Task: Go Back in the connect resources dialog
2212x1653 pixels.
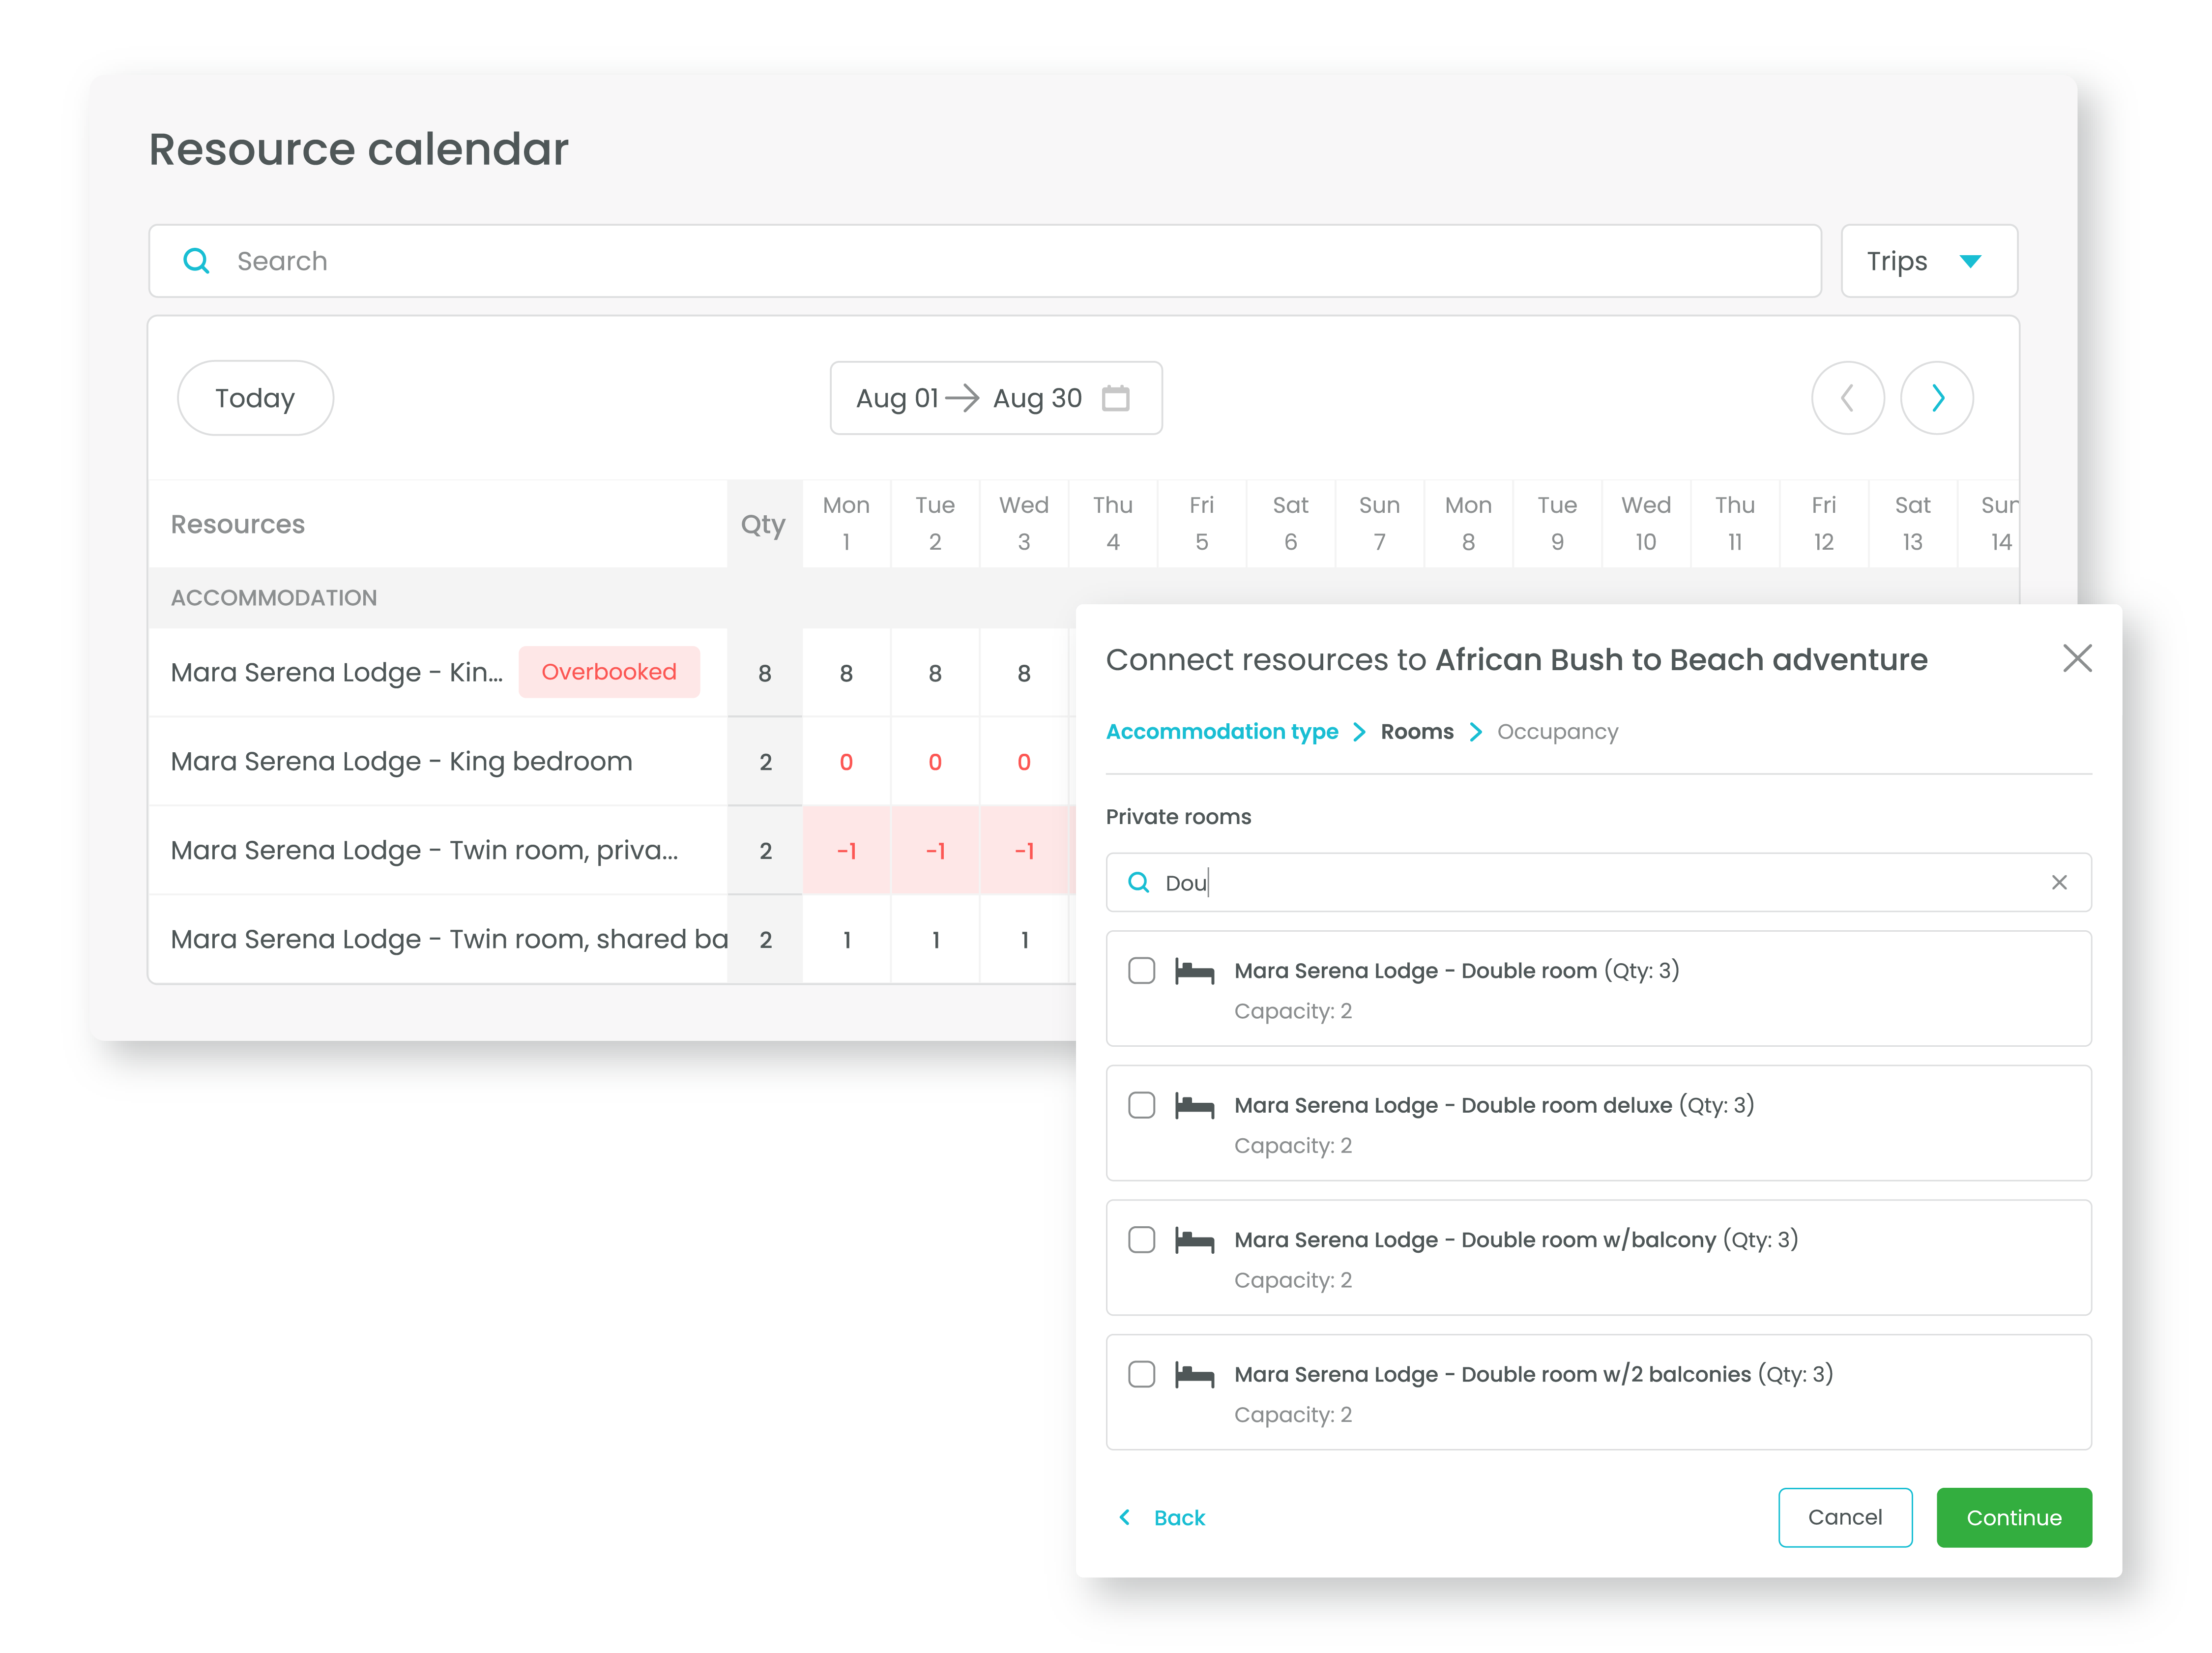Action: tap(1162, 1518)
